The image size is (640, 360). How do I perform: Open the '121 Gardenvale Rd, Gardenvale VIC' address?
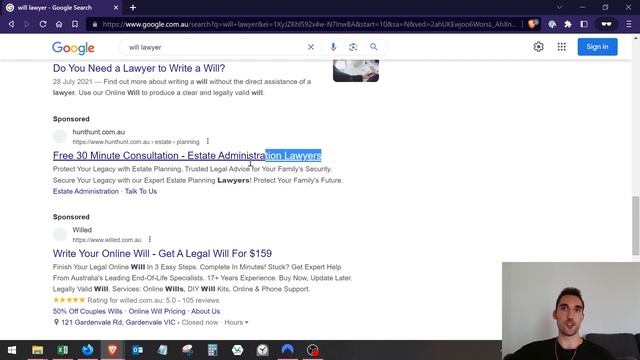point(118,322)
